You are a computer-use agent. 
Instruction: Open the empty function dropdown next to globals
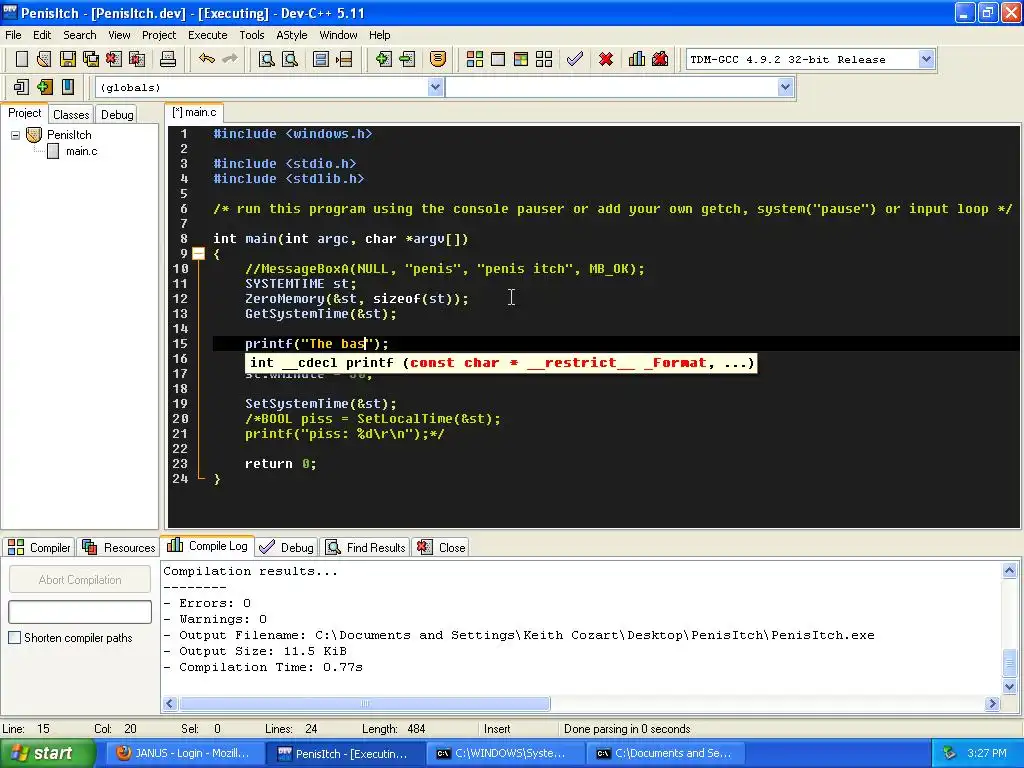(x=786, y=87)
